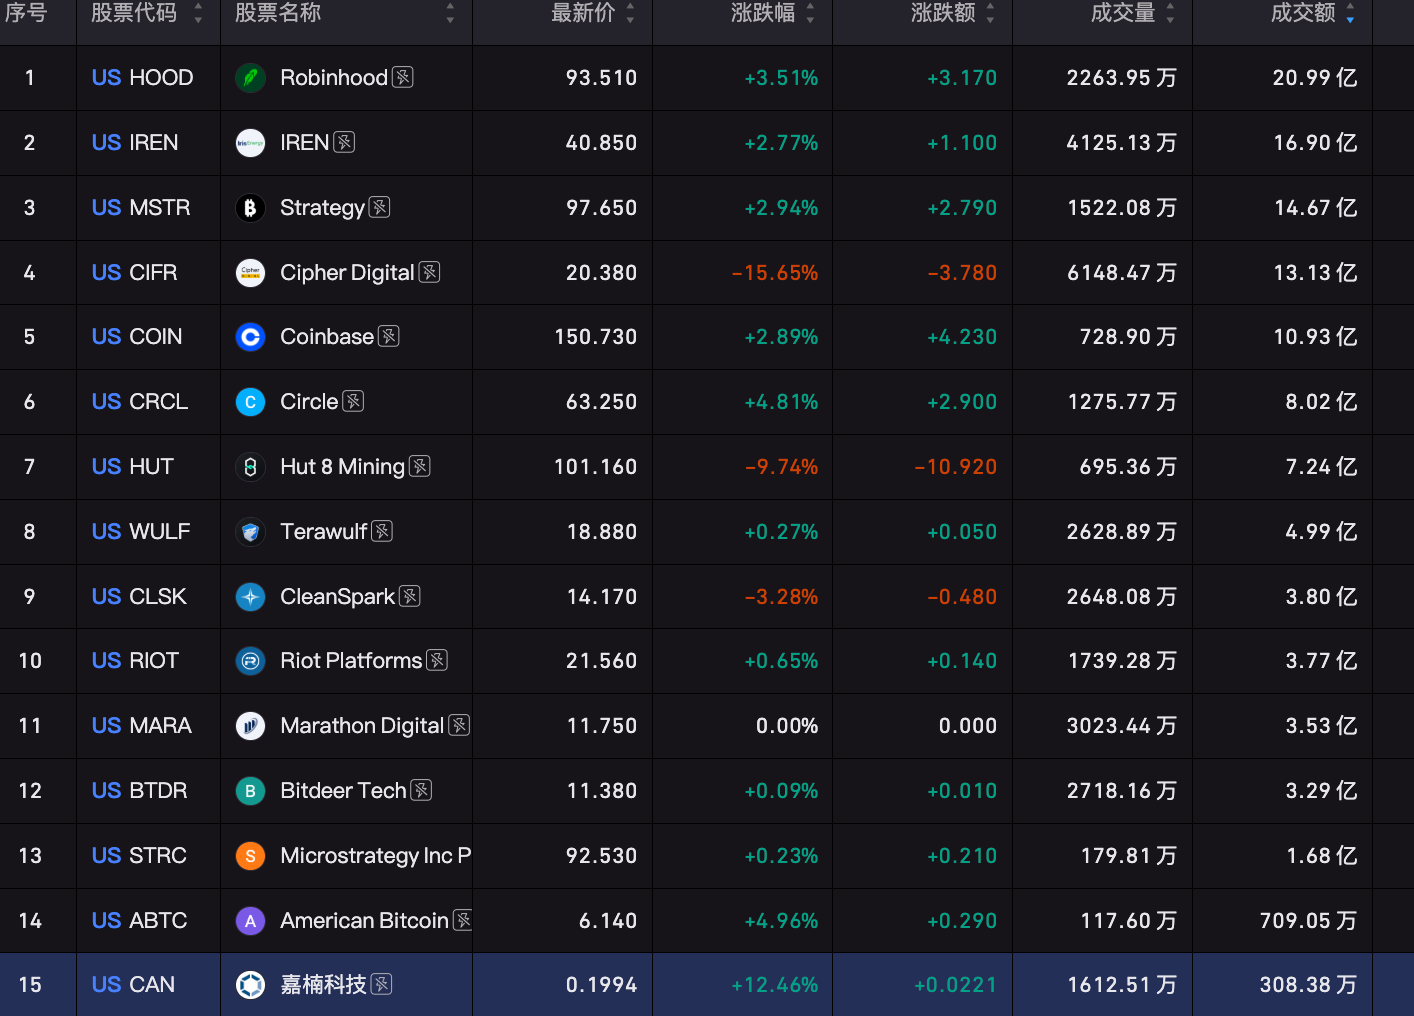Click the 嘉楠科技 logo icon

(250, 985)
